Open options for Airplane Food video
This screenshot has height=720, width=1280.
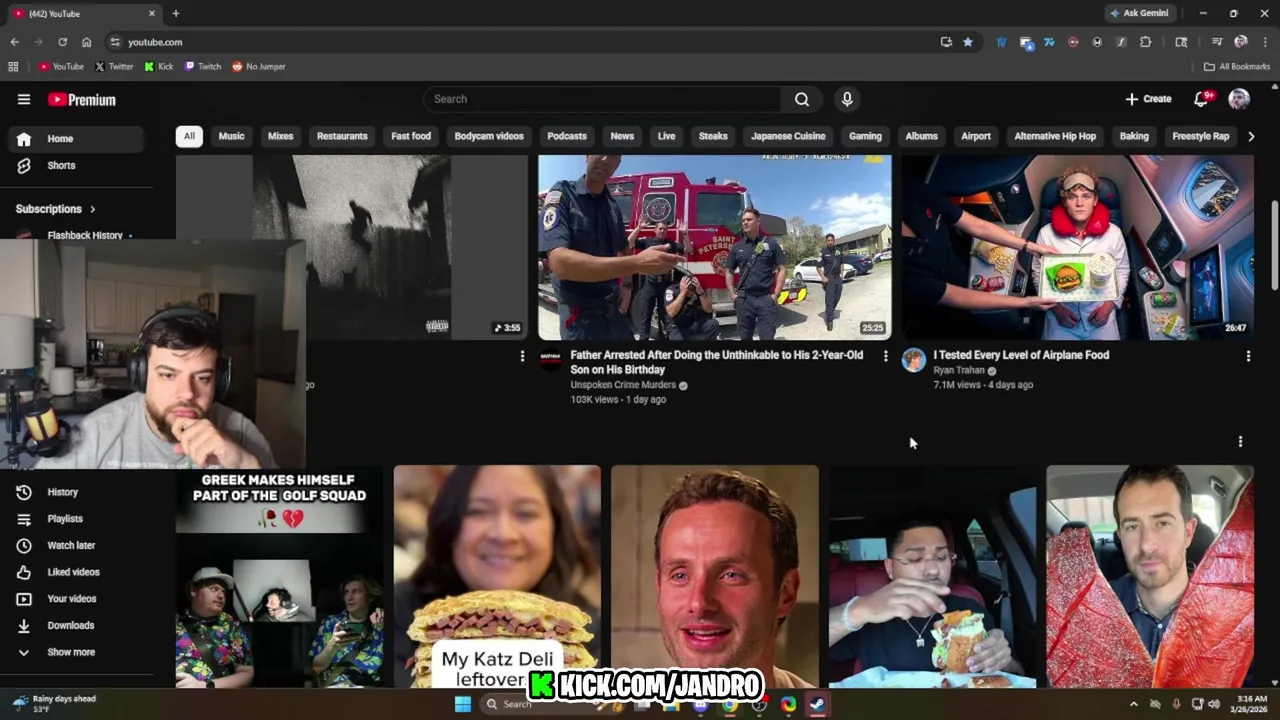(1248, 356)
